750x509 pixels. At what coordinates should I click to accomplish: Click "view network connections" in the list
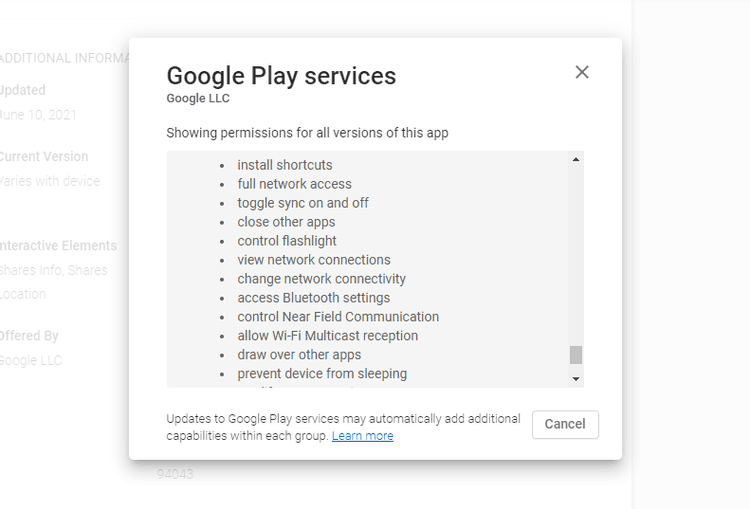(314, 260)
